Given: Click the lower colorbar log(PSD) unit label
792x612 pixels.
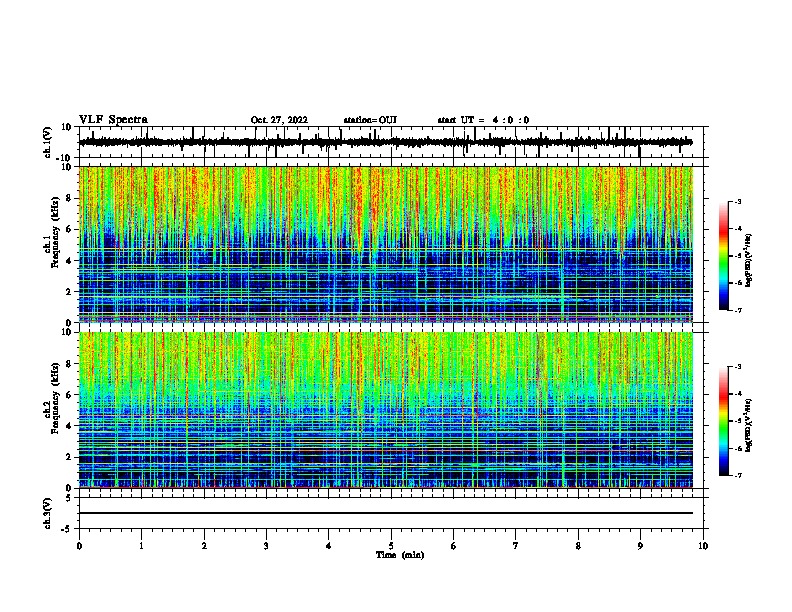Looking at the screenshot, I should click(x=749, y=426).
